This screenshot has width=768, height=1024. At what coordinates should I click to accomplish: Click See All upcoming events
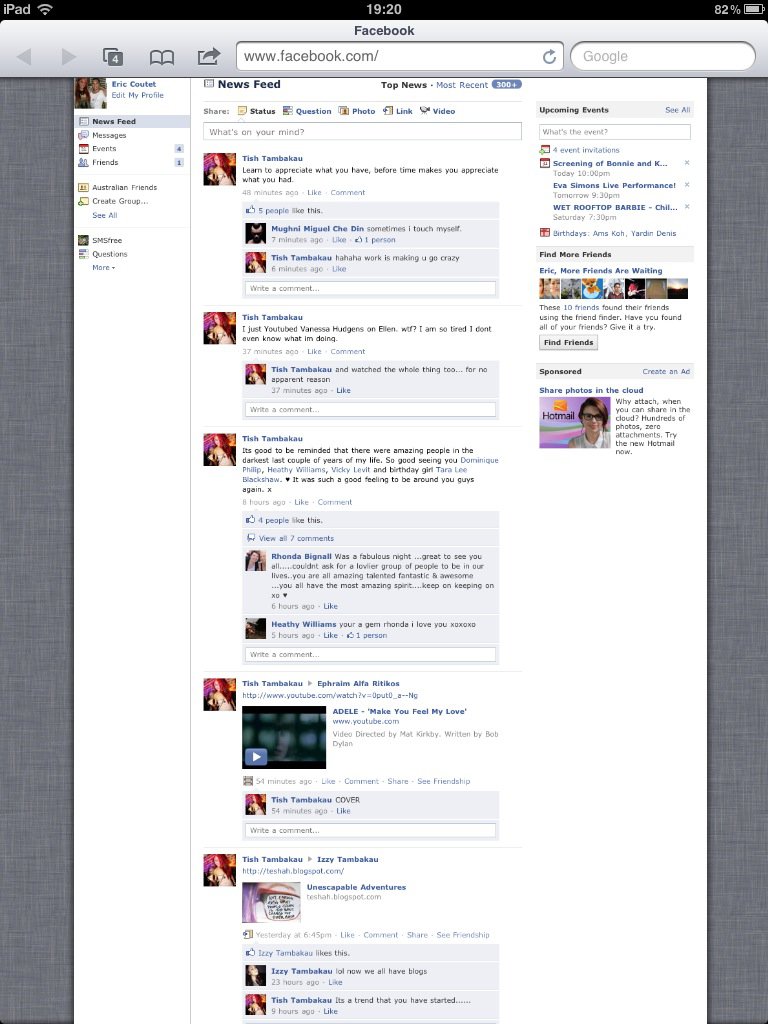[677, 110]
